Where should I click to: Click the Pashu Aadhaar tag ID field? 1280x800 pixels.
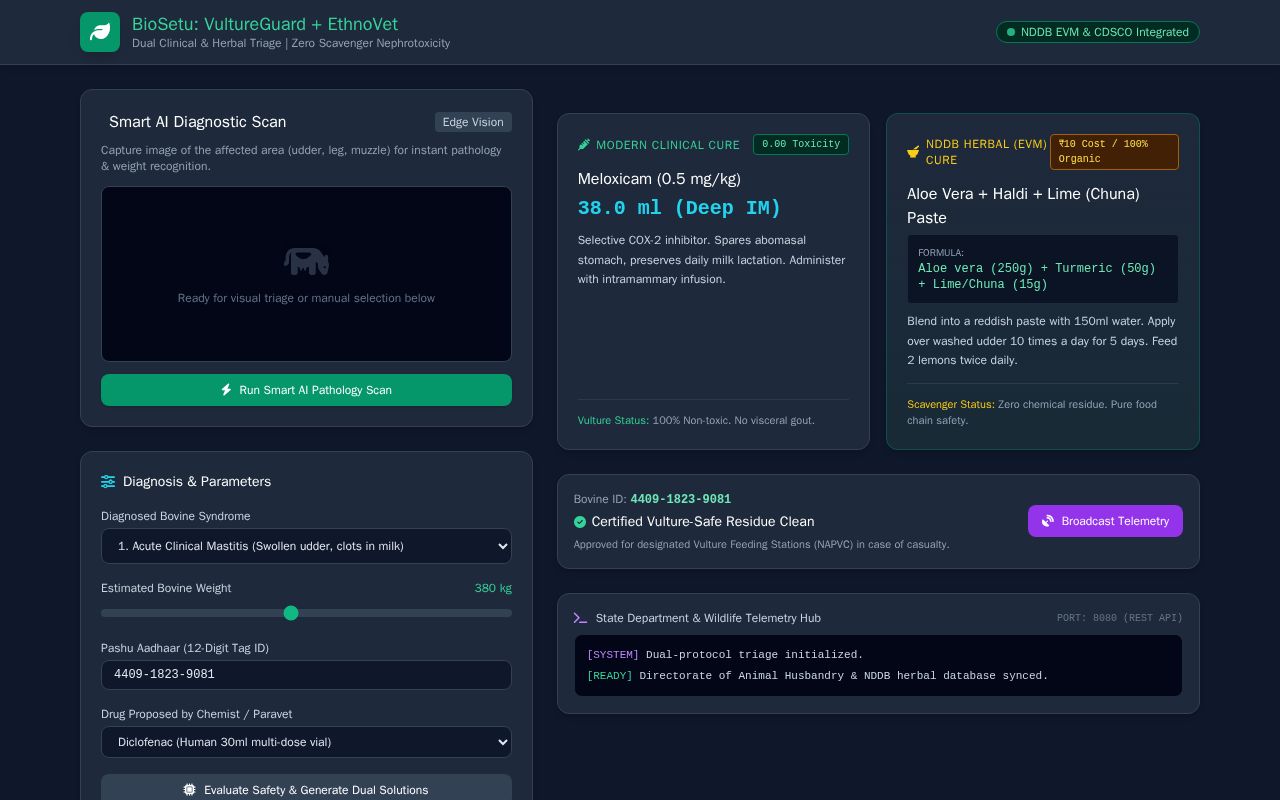tap(306, 675)
